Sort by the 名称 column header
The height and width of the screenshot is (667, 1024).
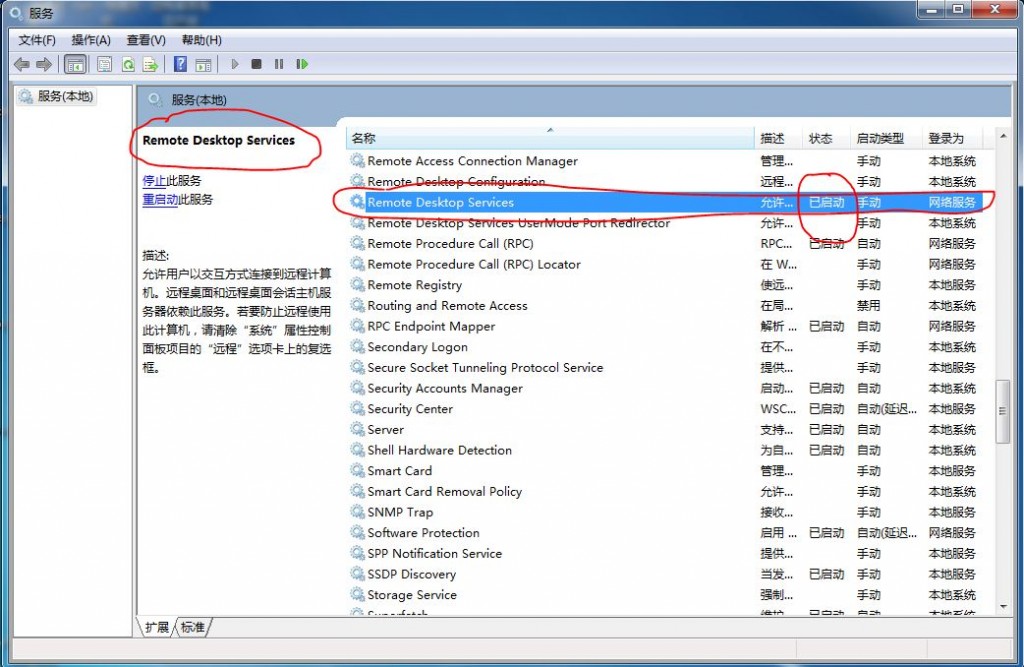tap(549, 138)
